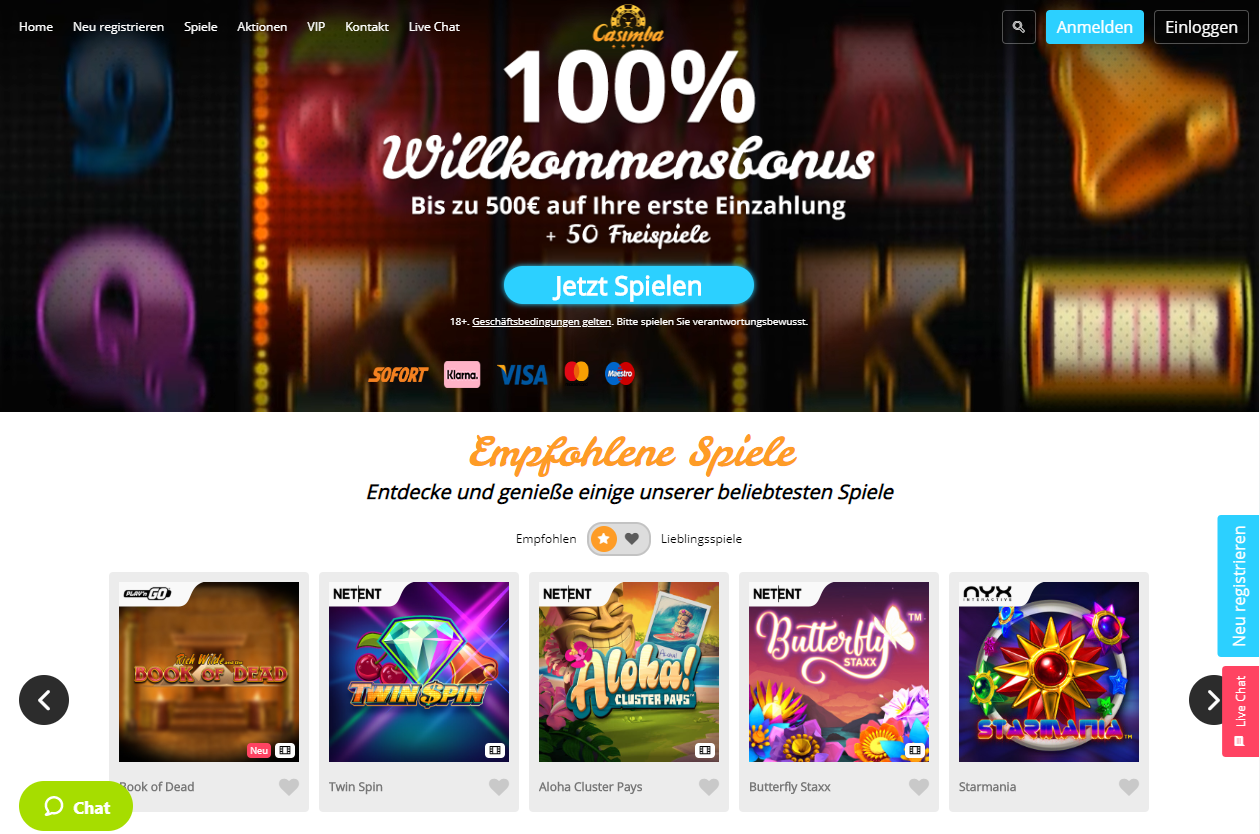Select the Klarna payment logo

(x=462, y=374)
